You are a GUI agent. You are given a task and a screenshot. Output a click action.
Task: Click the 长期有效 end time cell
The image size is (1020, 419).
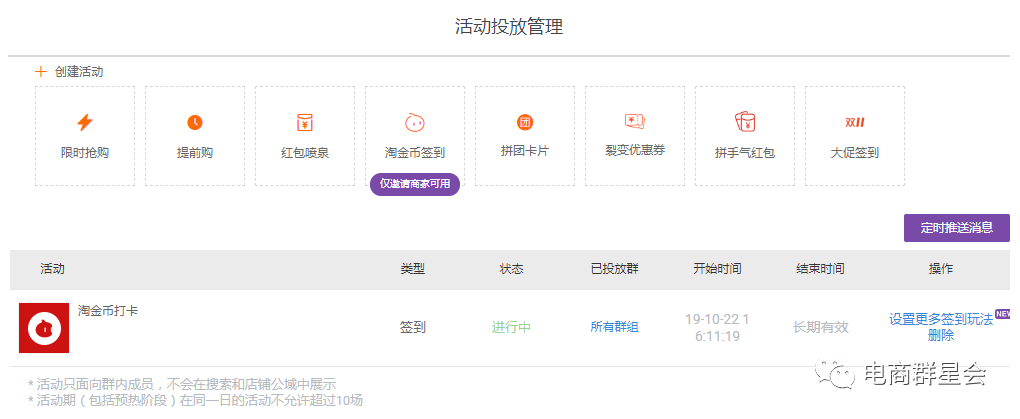pyautogui.click(x=820, y=327)
